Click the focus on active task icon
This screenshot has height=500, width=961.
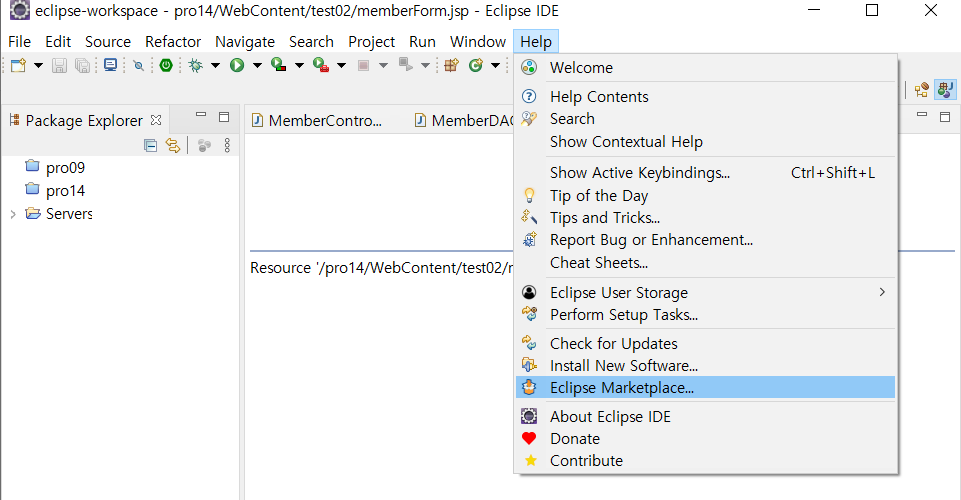click(x=204, y=145)
